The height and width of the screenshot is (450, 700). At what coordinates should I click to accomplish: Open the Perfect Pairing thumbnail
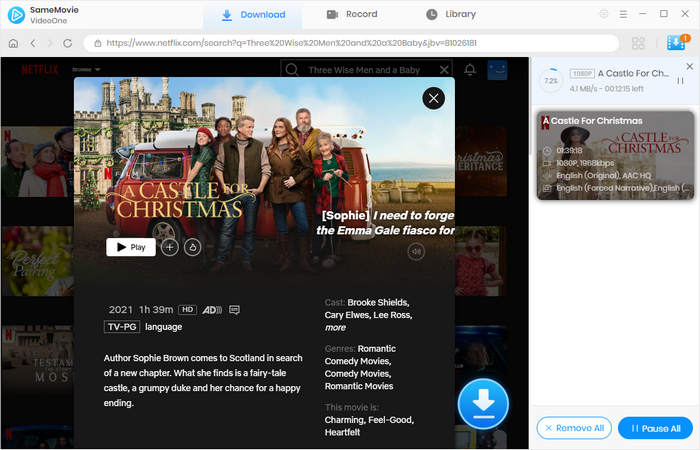coord(38,261)
